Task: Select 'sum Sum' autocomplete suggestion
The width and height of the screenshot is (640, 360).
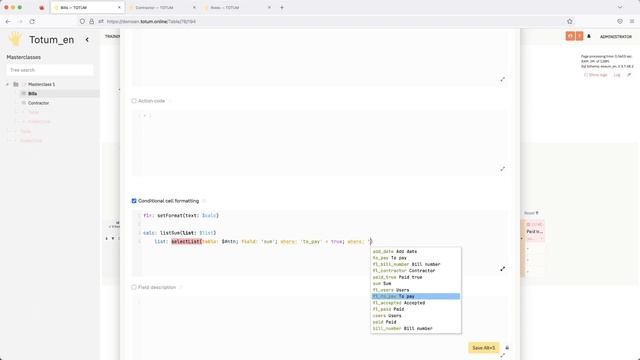Action: (x=416, y=283)
